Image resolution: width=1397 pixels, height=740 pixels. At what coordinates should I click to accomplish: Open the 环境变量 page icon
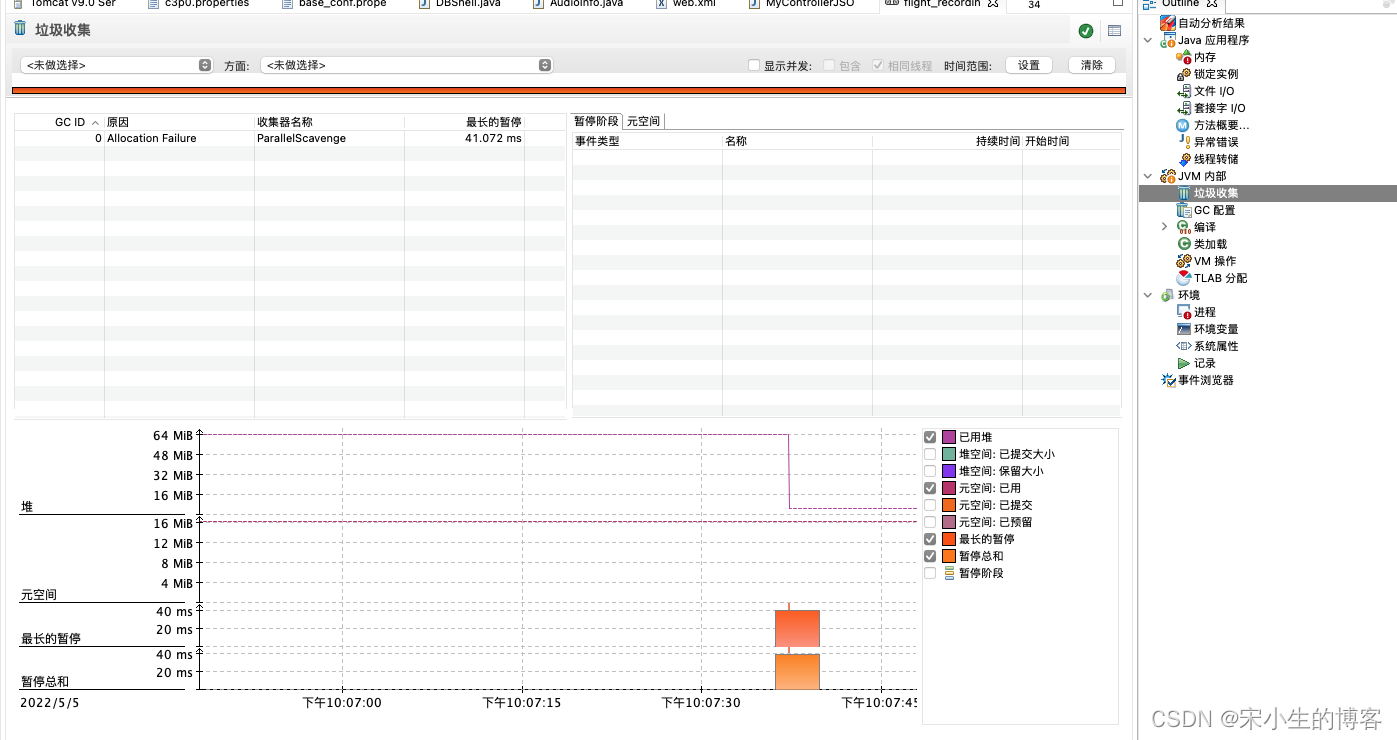coord(1184,329)
